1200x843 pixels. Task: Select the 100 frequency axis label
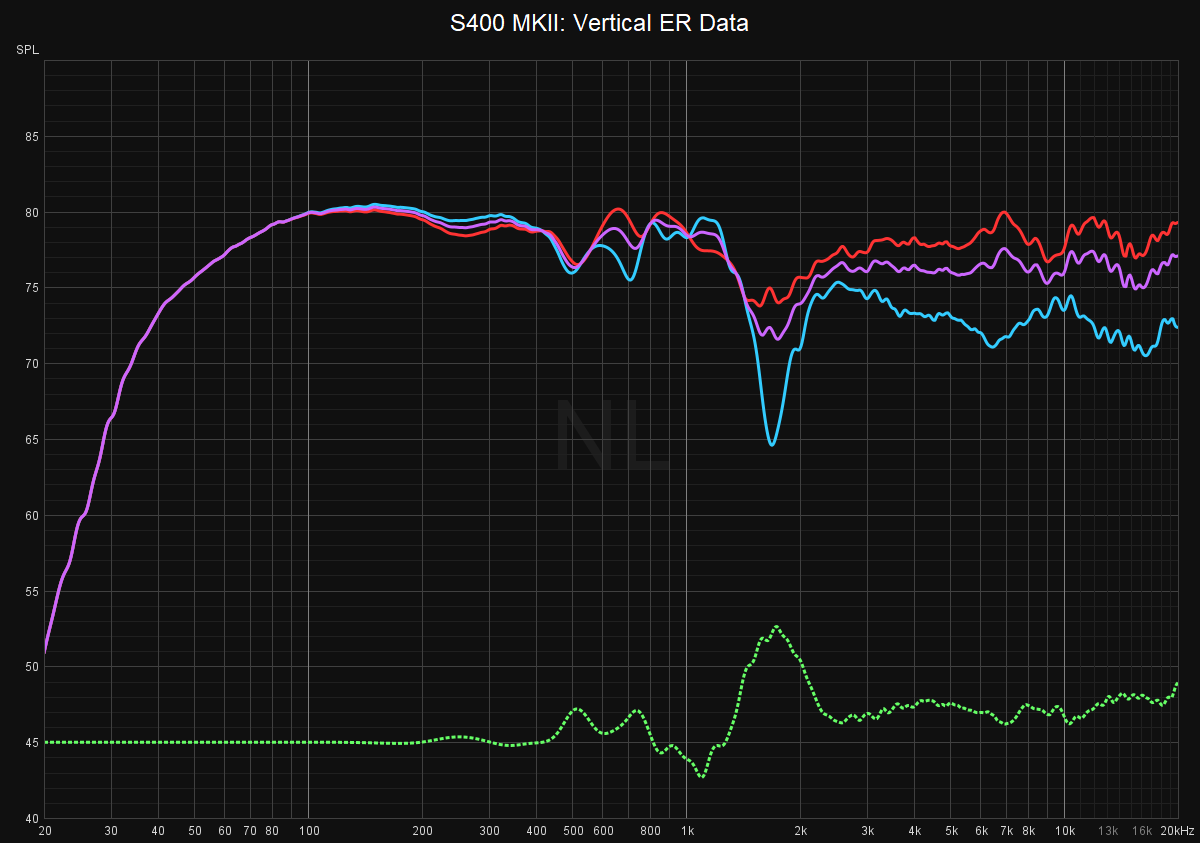click(x=308, y=831)
